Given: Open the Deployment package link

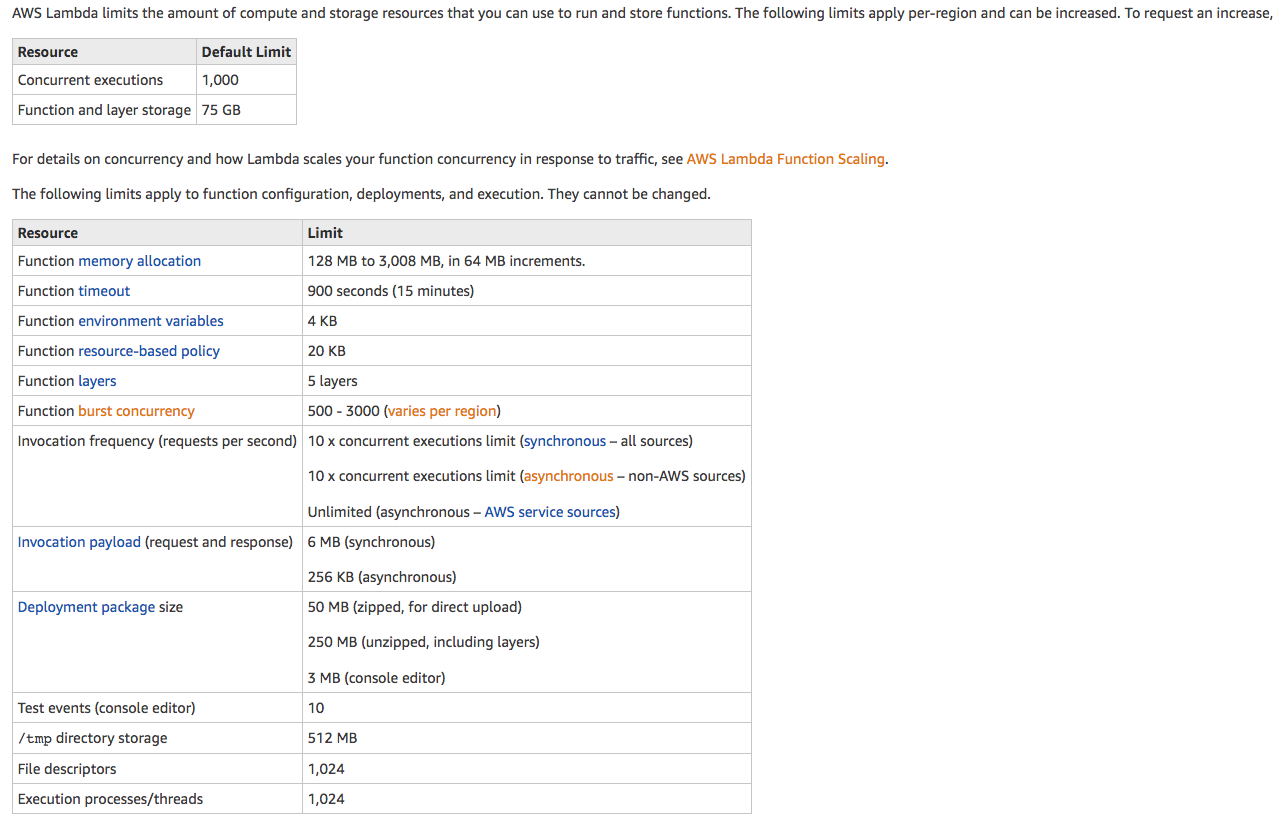Looking at the screenshot, I should point(86,607).
